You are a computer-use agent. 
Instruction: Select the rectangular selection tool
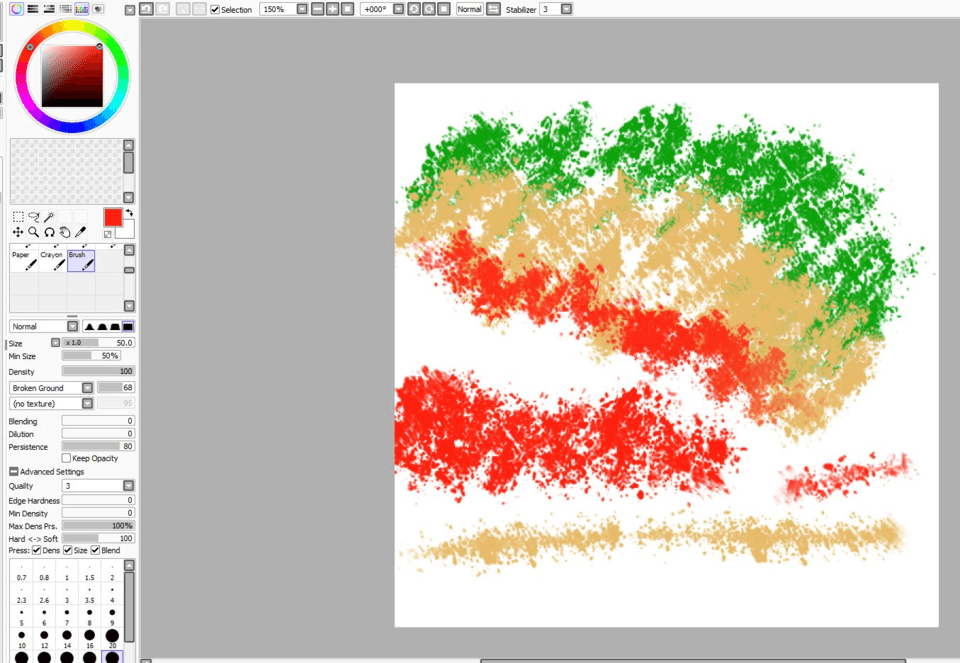(x=18, y=217)
